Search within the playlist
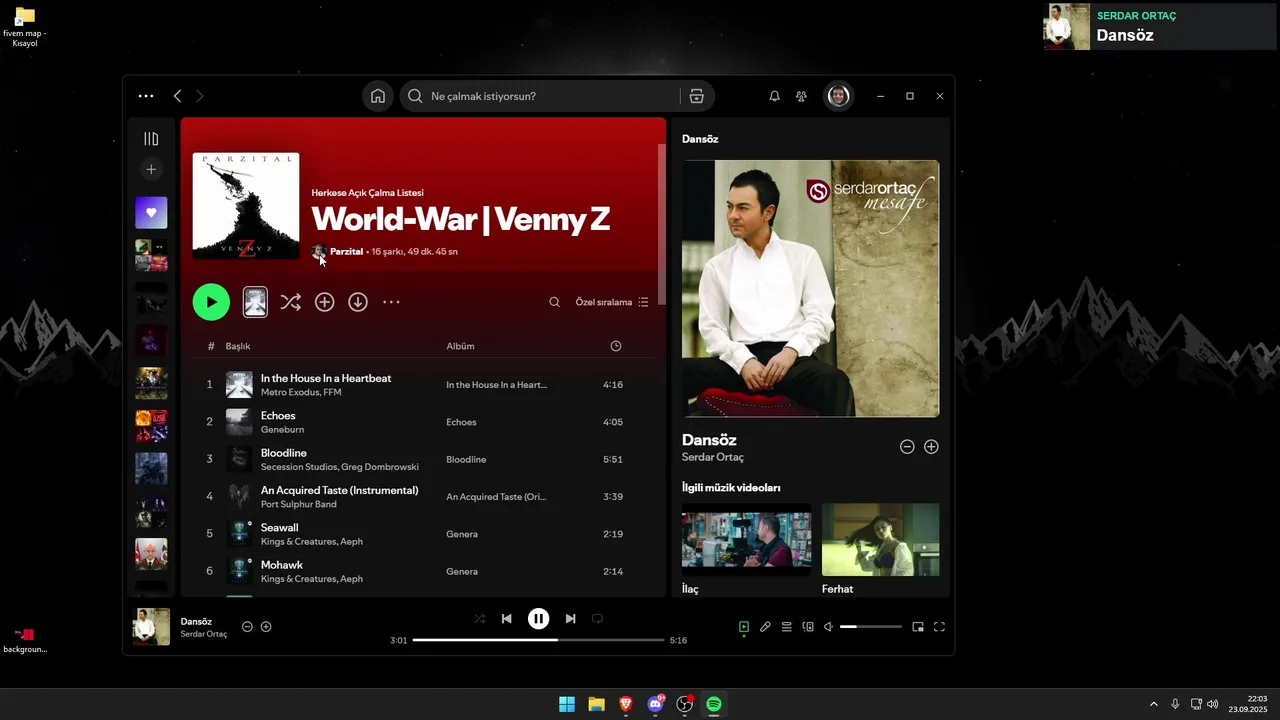Viewport: 1280px width, 720px height. (554, 302)
